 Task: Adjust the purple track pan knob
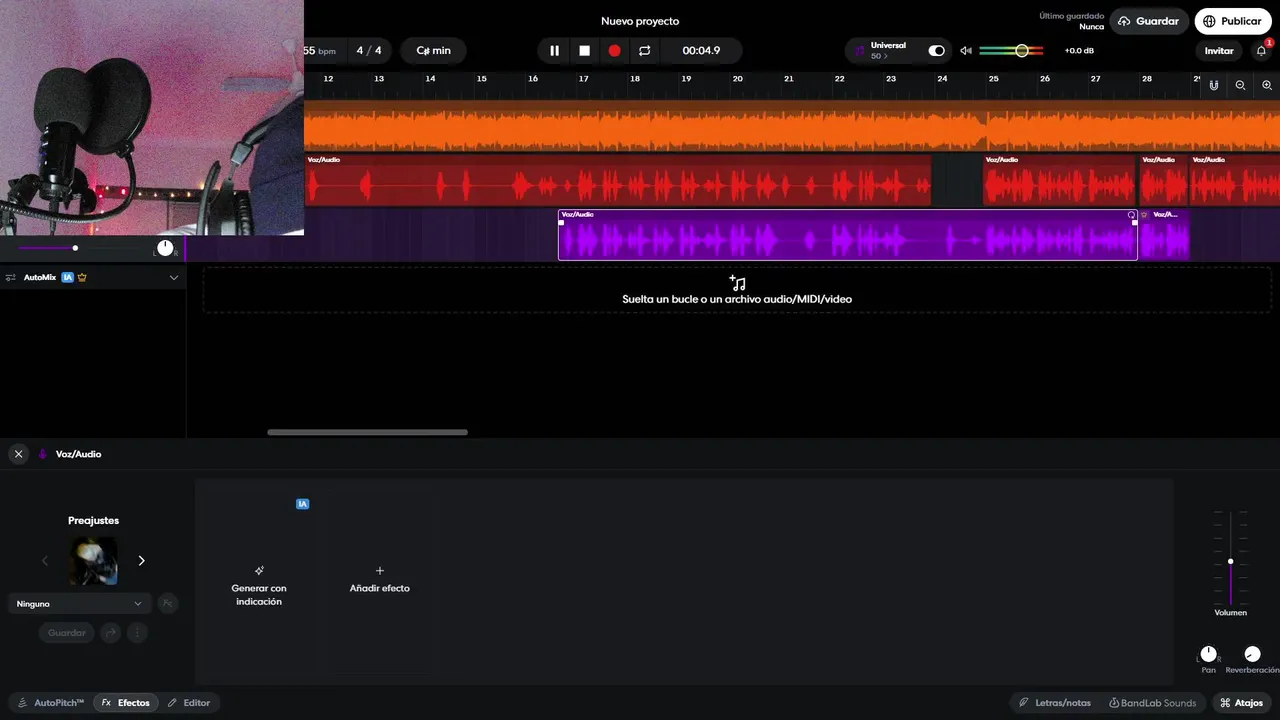click(x=165, y=248)
